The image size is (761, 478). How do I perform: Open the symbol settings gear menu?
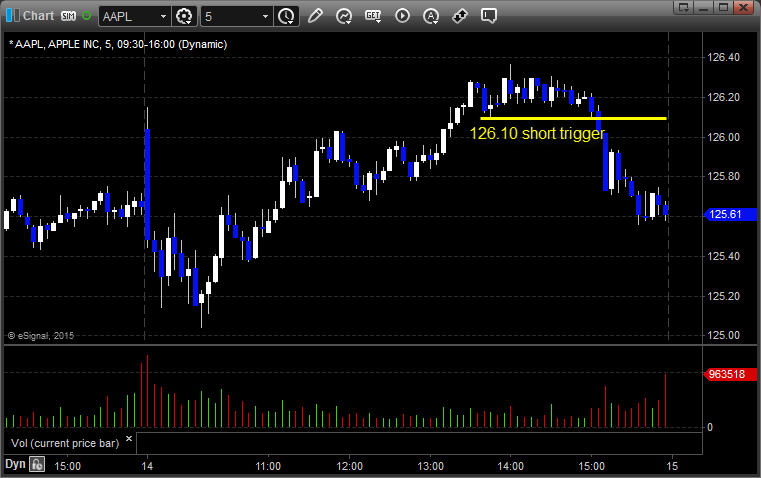pyautogui.click(x=184, y=16)
